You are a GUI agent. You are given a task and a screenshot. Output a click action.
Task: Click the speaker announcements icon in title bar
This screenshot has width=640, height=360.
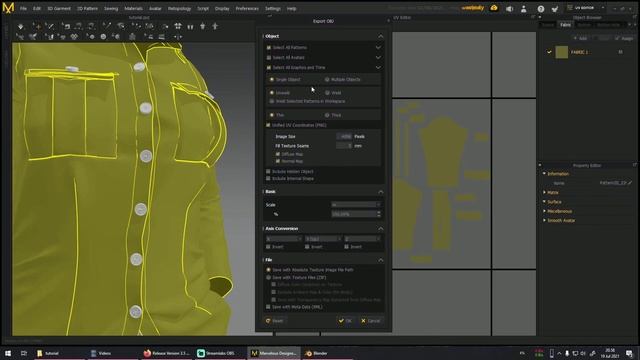tap(509, 9)
